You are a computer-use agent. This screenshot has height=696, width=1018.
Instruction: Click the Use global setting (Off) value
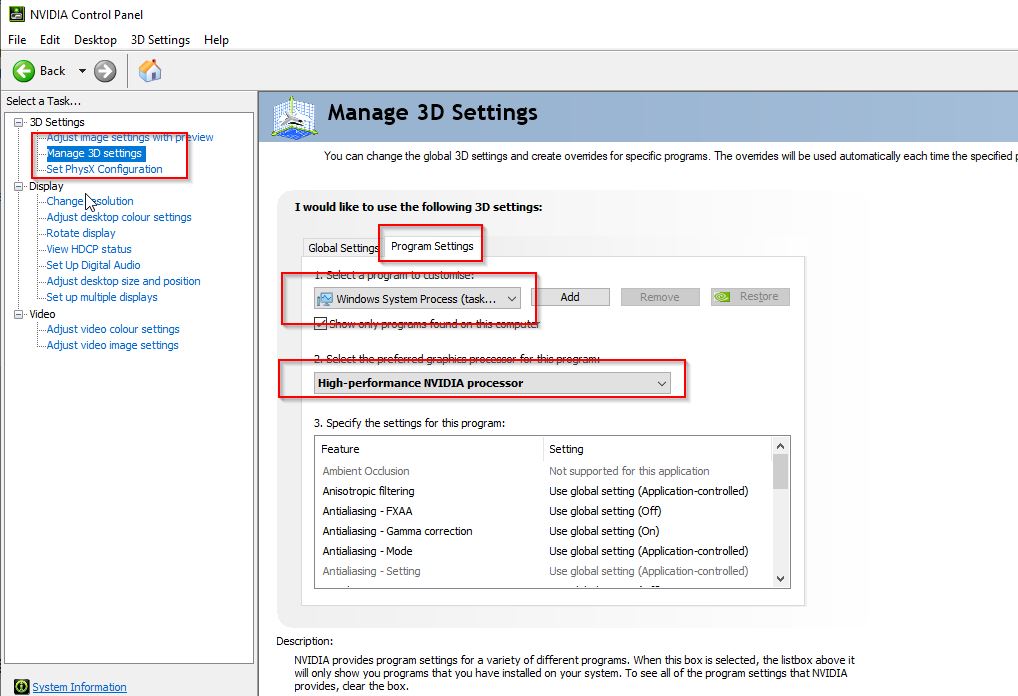click(605, 512)
